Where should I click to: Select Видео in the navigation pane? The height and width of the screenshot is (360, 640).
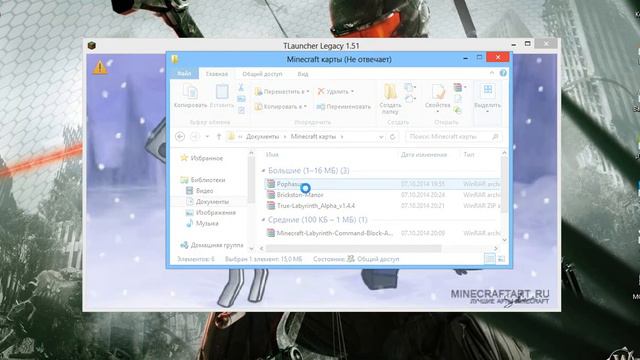(204, 191)
